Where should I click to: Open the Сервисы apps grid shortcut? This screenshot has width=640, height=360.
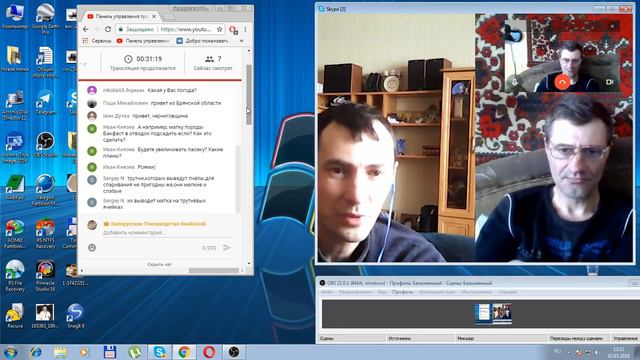pyautogui.click(x=96, y=41)
